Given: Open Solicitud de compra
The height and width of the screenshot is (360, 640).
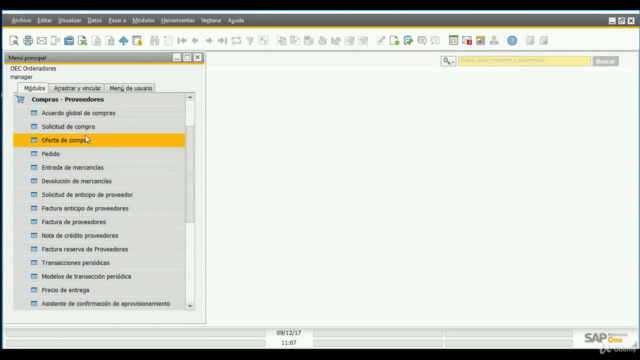Looking at the screenshot, I should (x=99, y=127).
